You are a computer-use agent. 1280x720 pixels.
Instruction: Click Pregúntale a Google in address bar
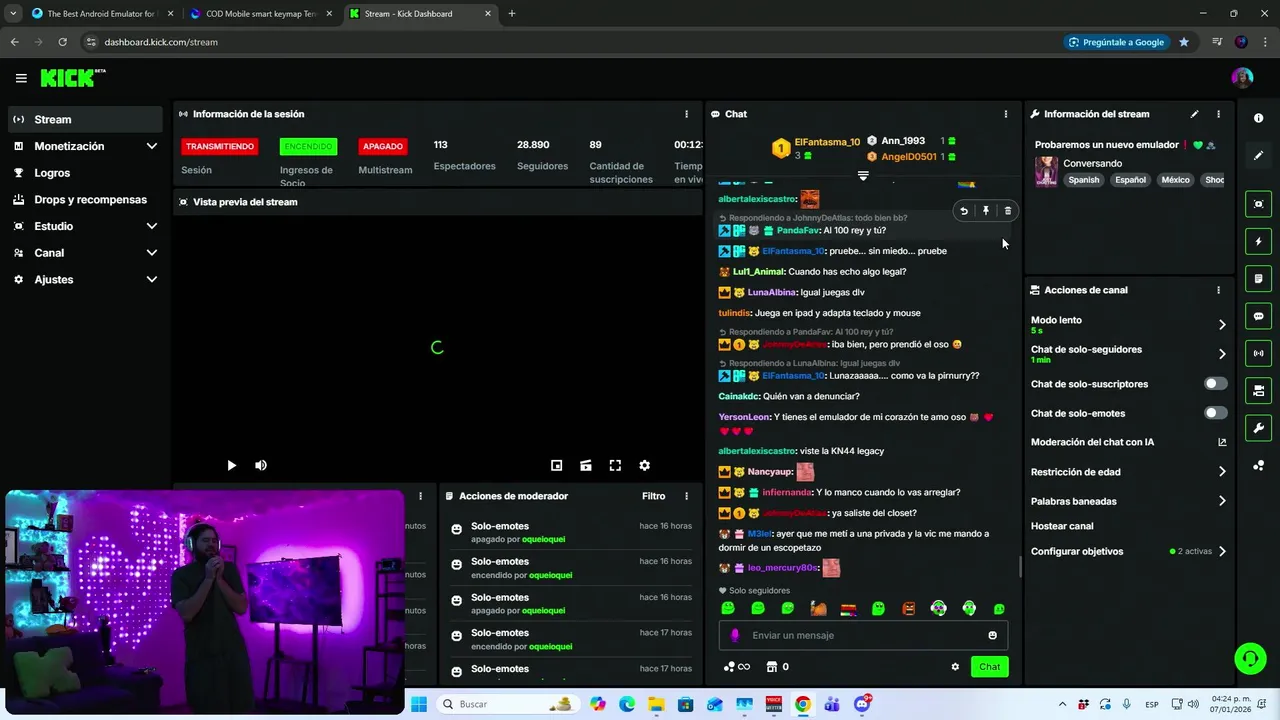(1116, 42)
